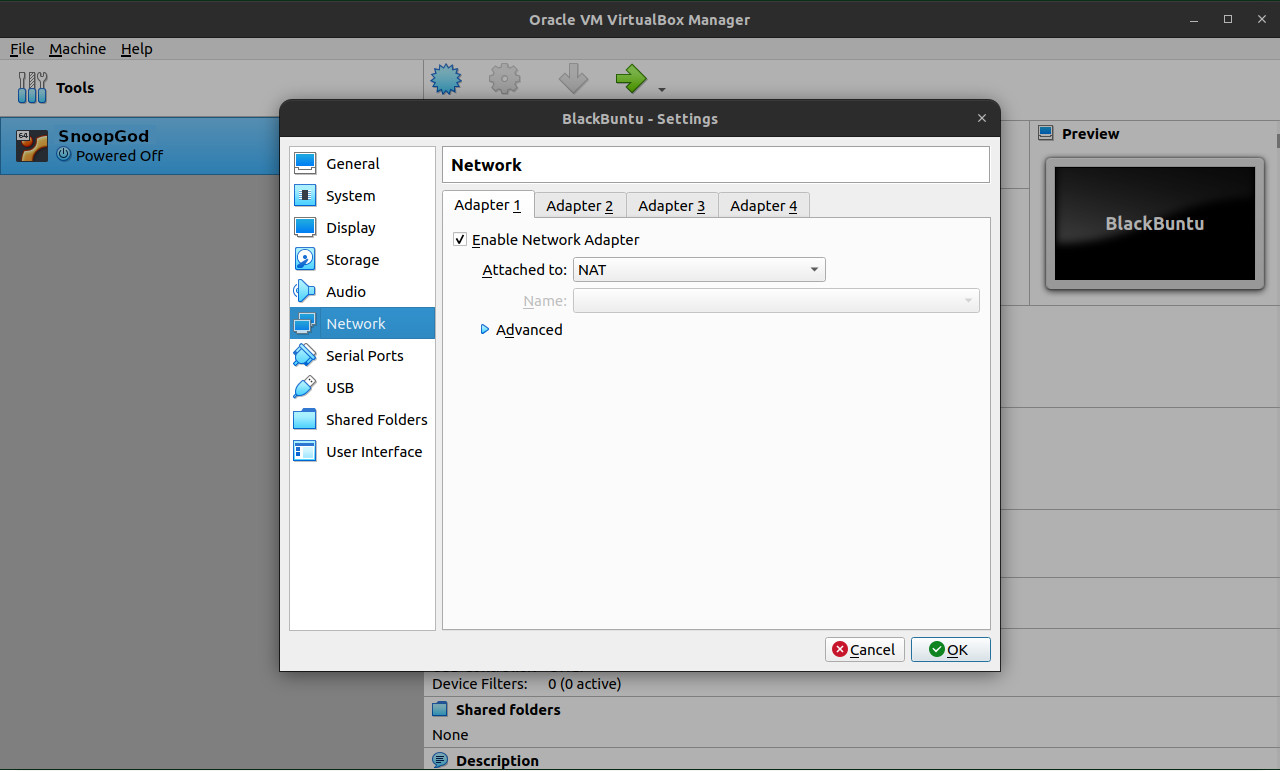Click the Tools icon in the left panel
The image size is (1280, 771).
[32, 88]
